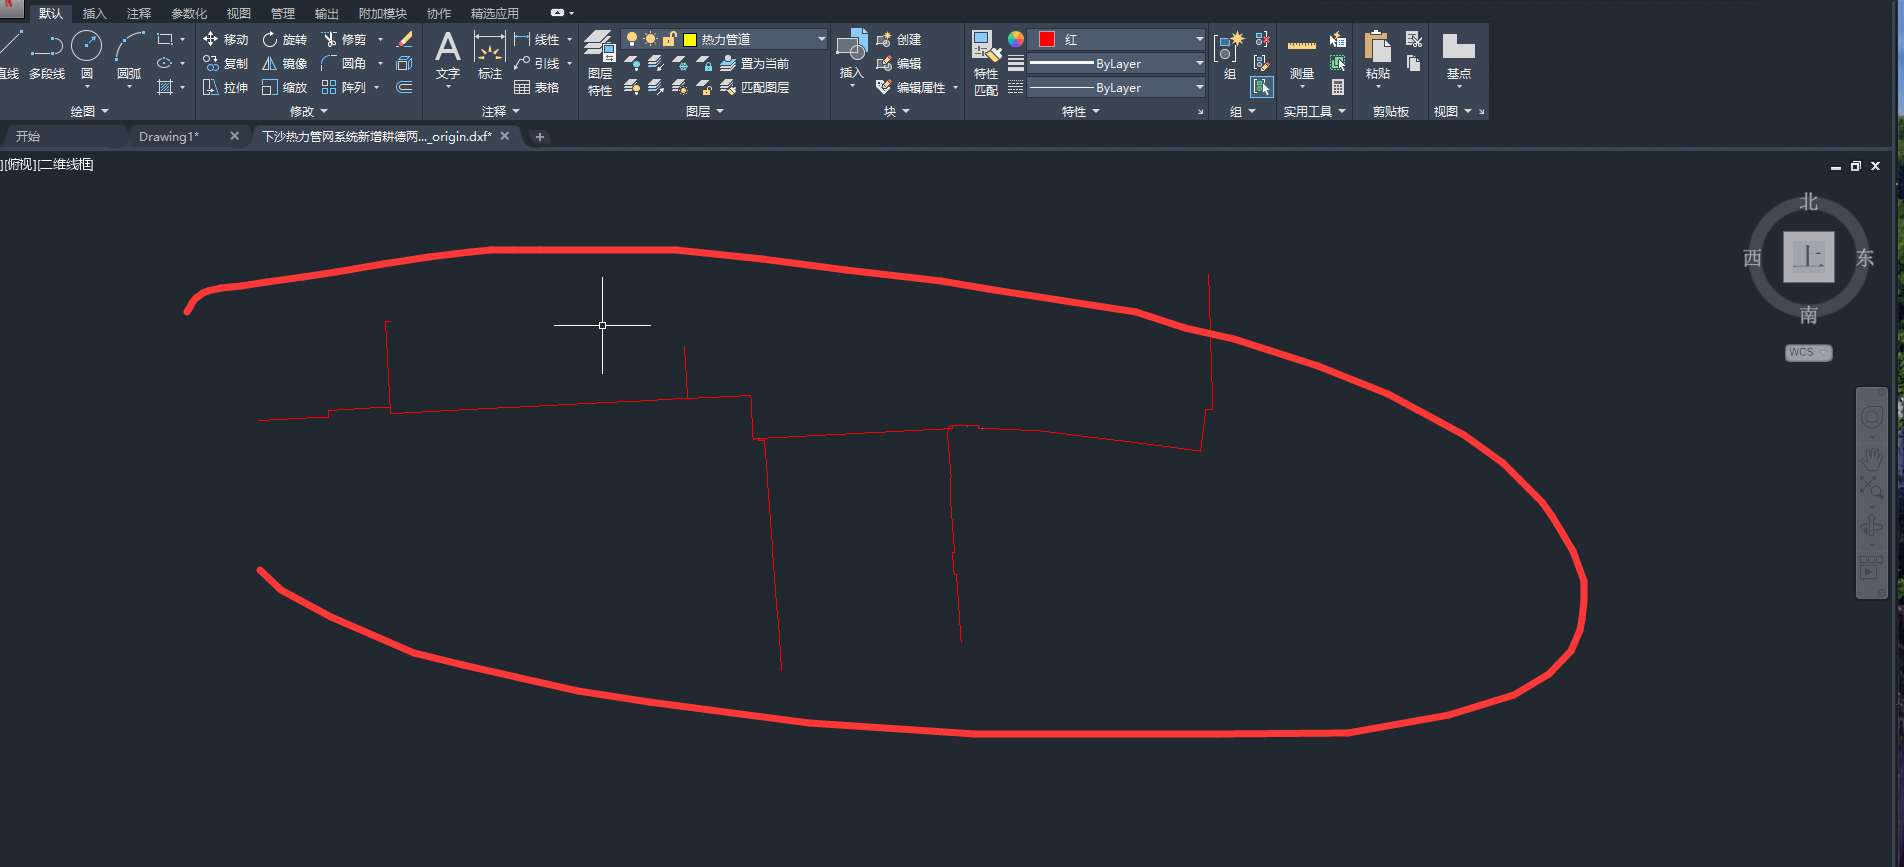Choose the Rotate (旋转) tool
This screenshot has width=1904, height=867.
284,39
